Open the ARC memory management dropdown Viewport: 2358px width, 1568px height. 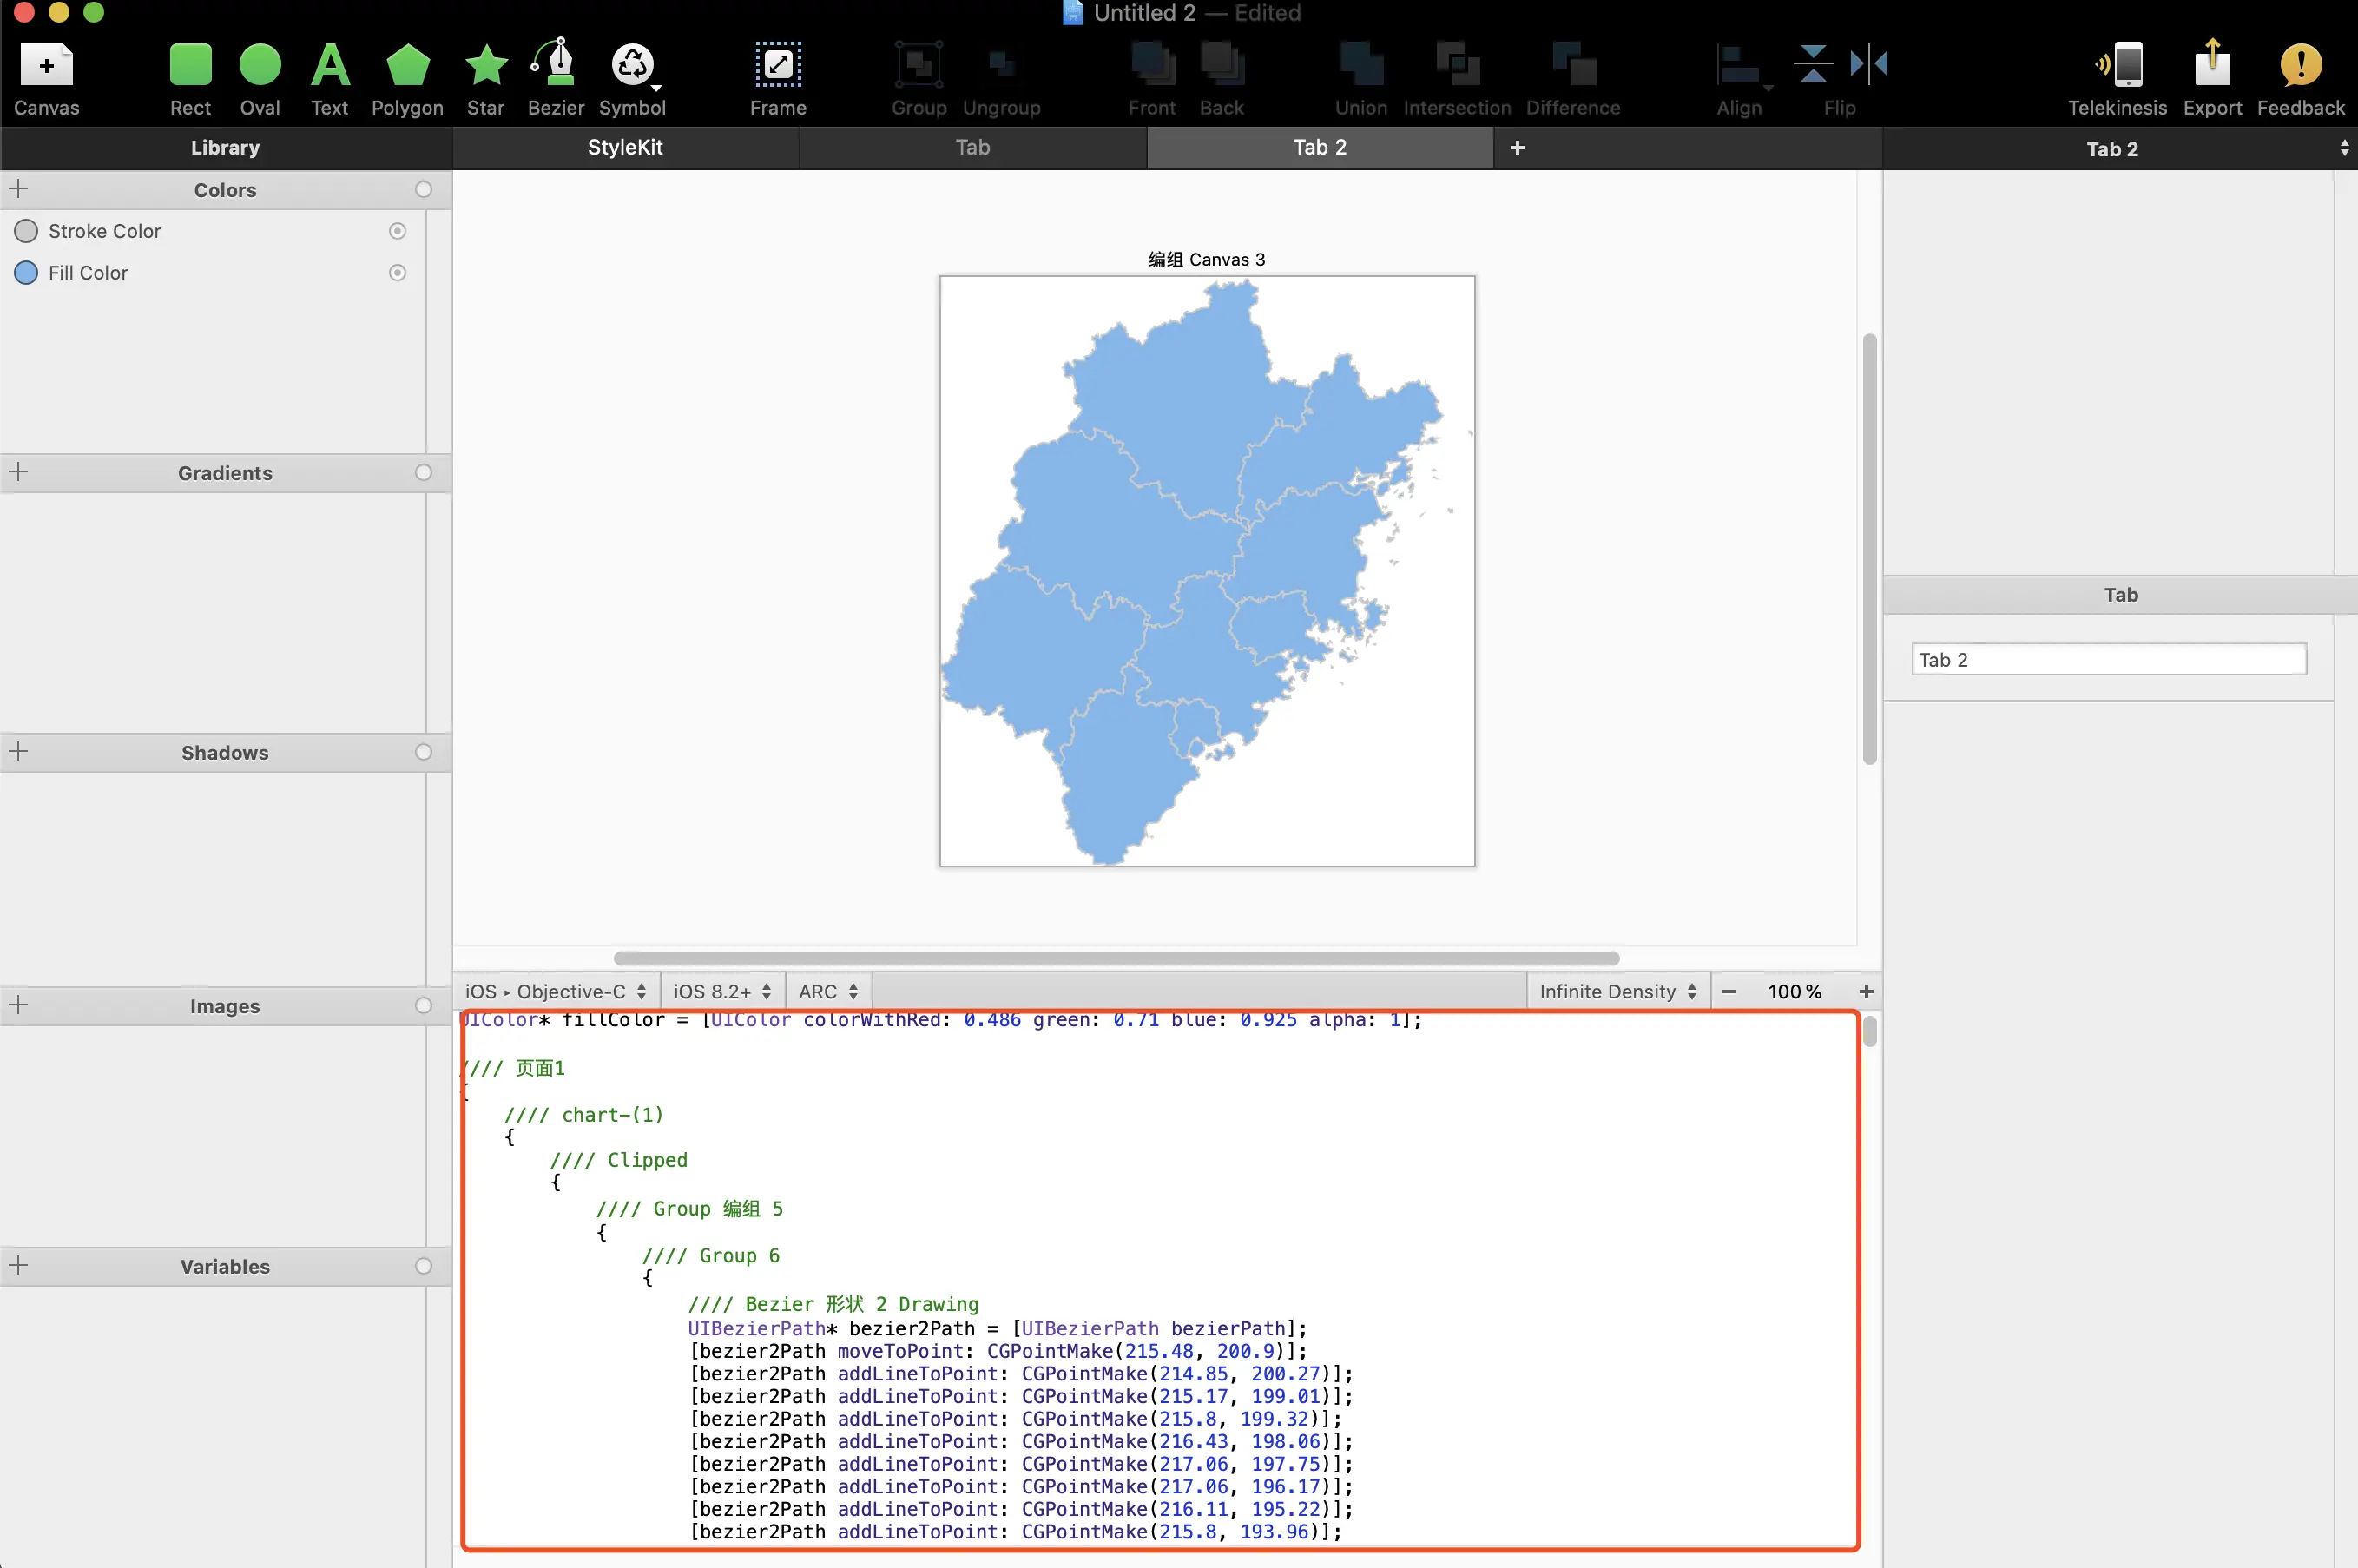[827, 991]
